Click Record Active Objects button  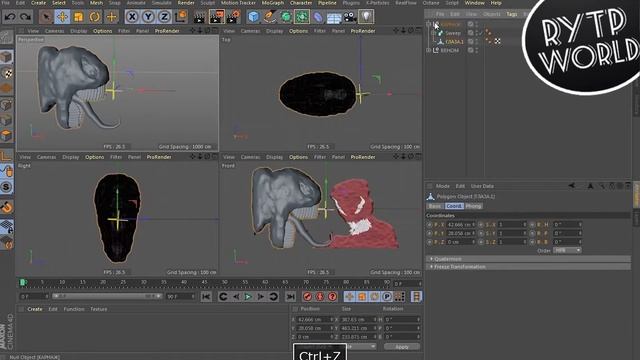(307, 297)
